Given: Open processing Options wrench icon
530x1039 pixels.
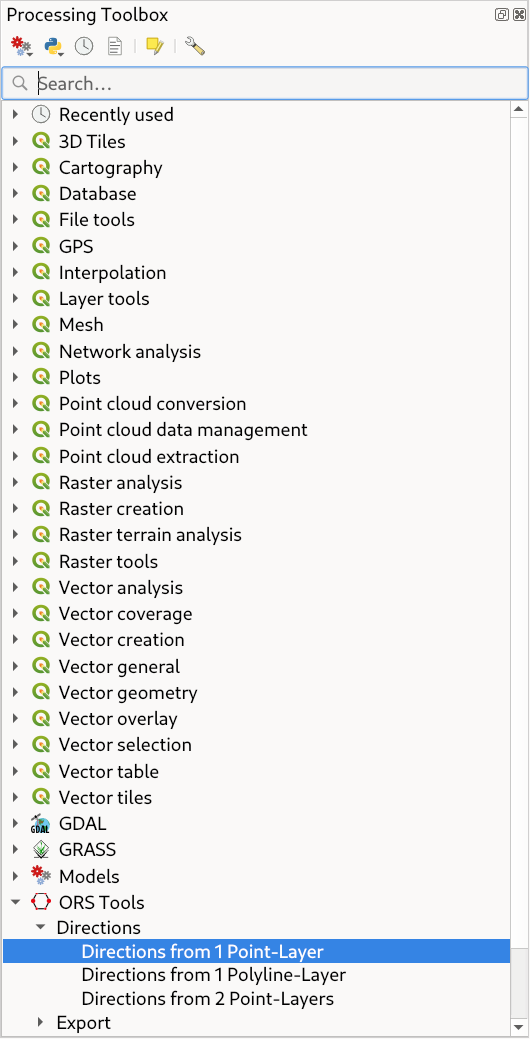Looking at the screenshot, I should [x=195, y=46].
